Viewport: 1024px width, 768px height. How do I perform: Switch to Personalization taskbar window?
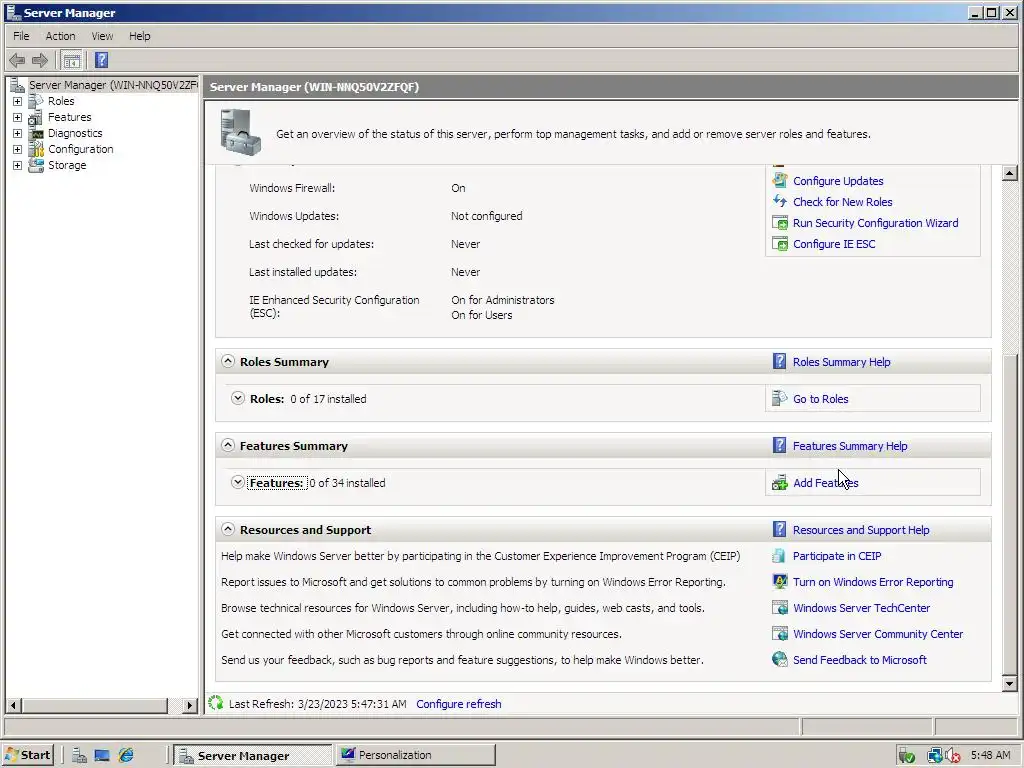coord(415,755)
